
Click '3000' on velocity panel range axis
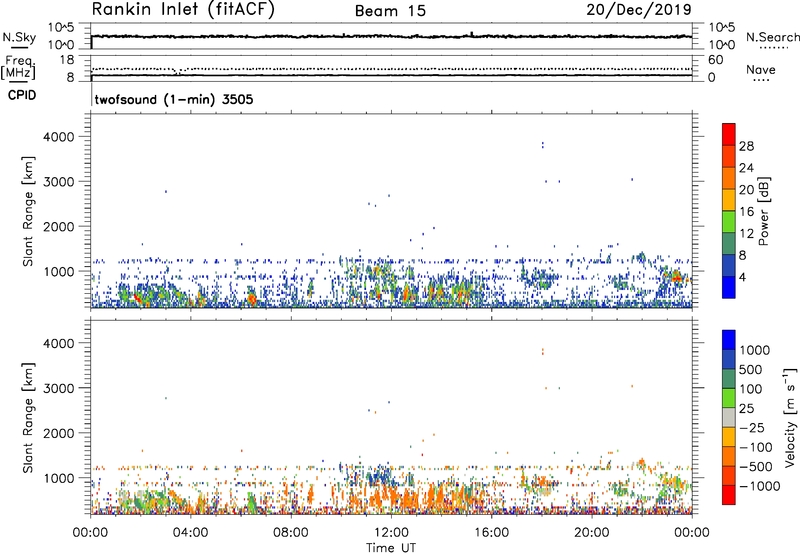pos(58,388)
